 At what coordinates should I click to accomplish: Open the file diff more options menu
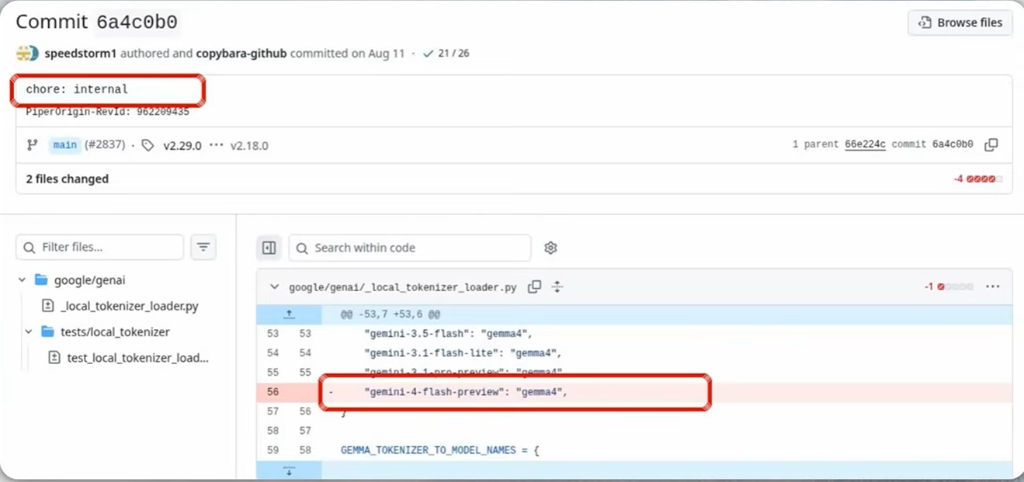[993, 286]
